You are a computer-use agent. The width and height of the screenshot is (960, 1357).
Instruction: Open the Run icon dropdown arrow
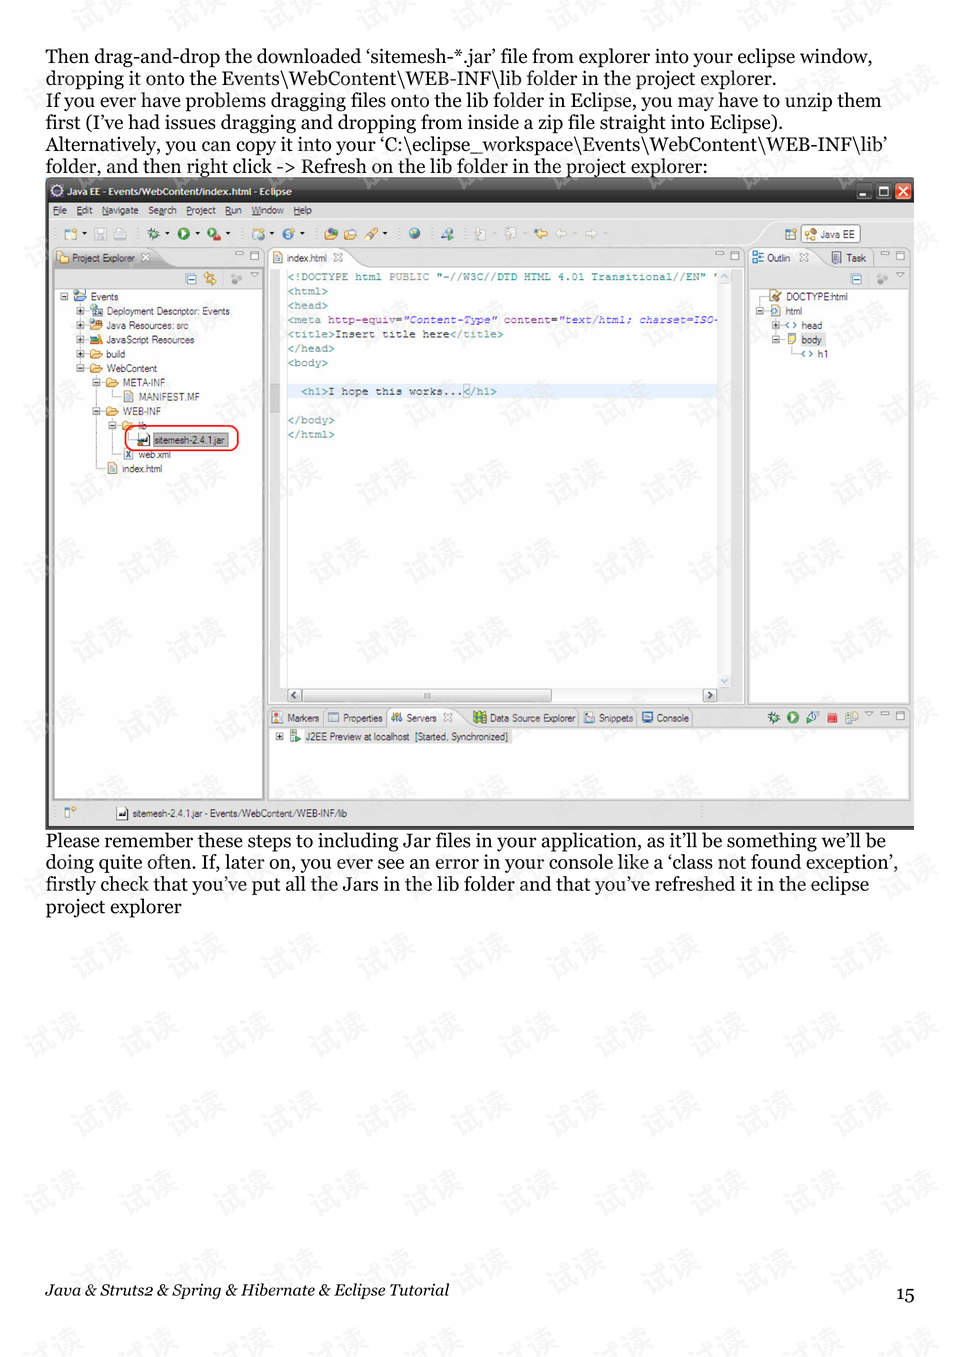point(197,234)
